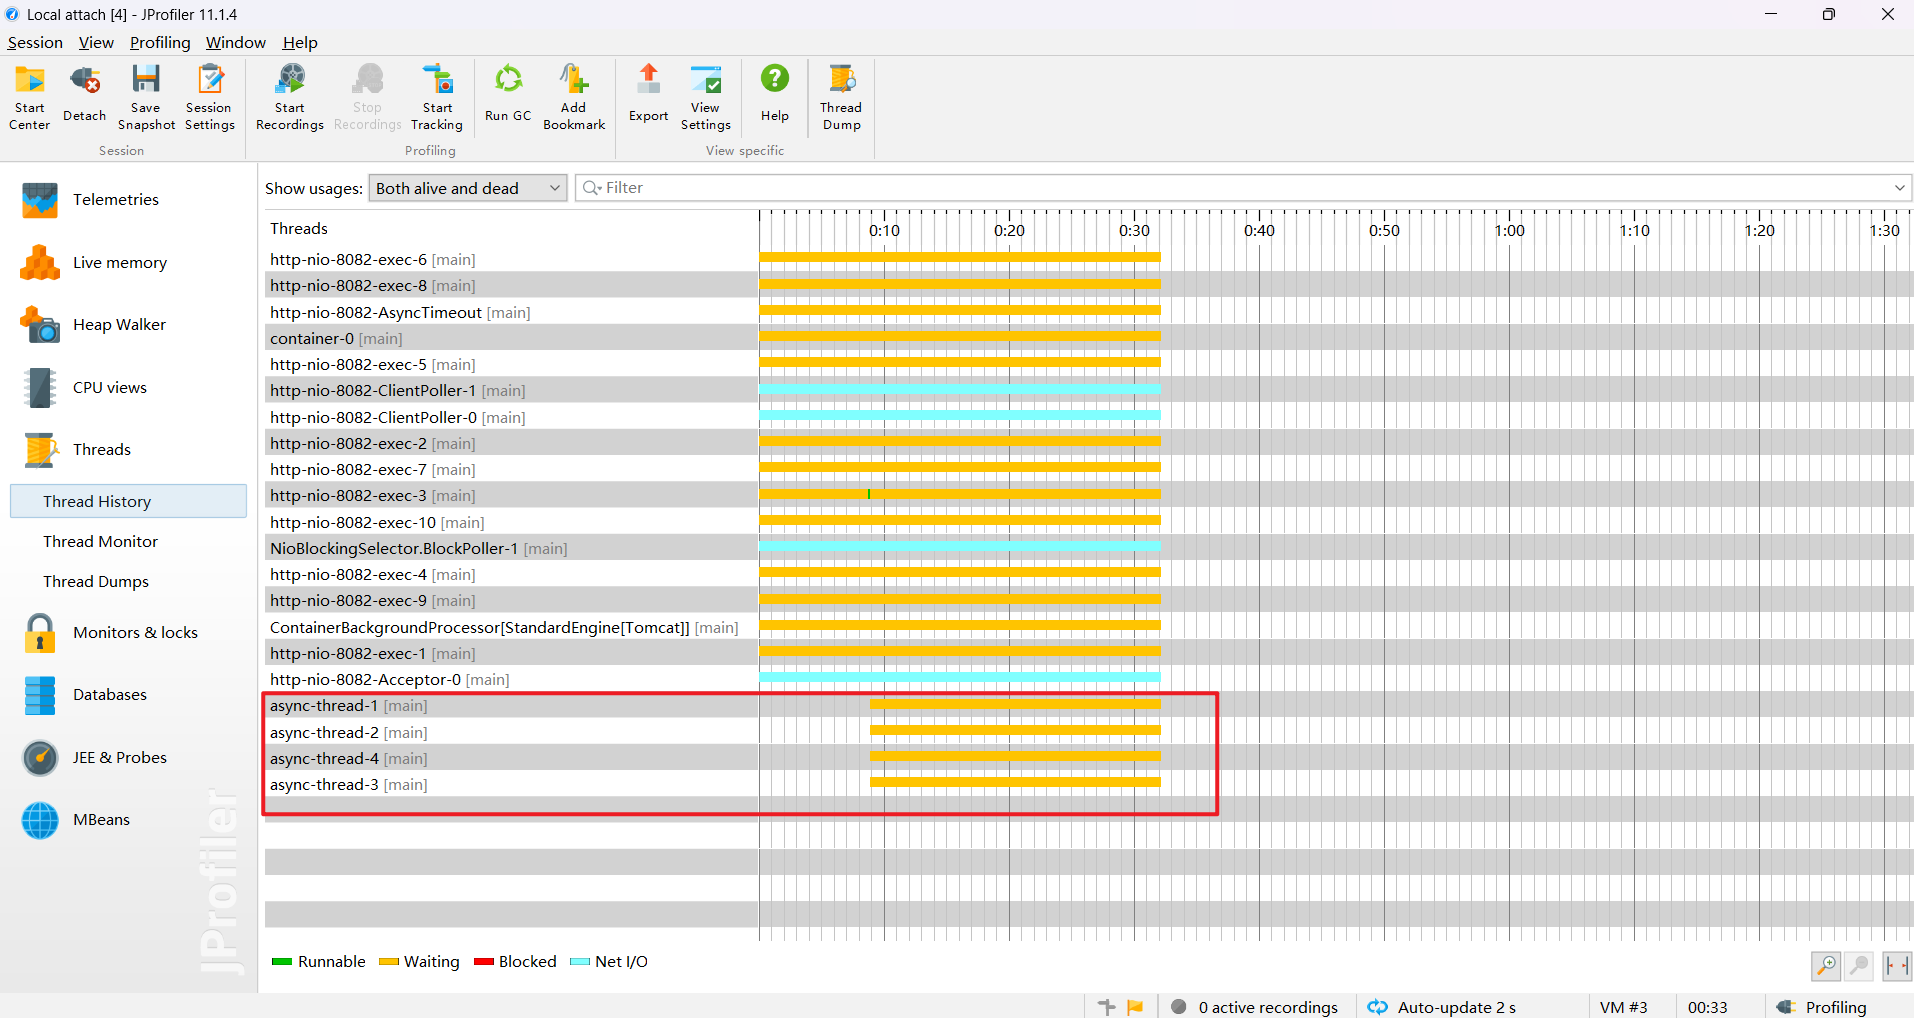1914x1018 pixels.
Task: Detach from the profiled JVM
Action: point(85,97)
